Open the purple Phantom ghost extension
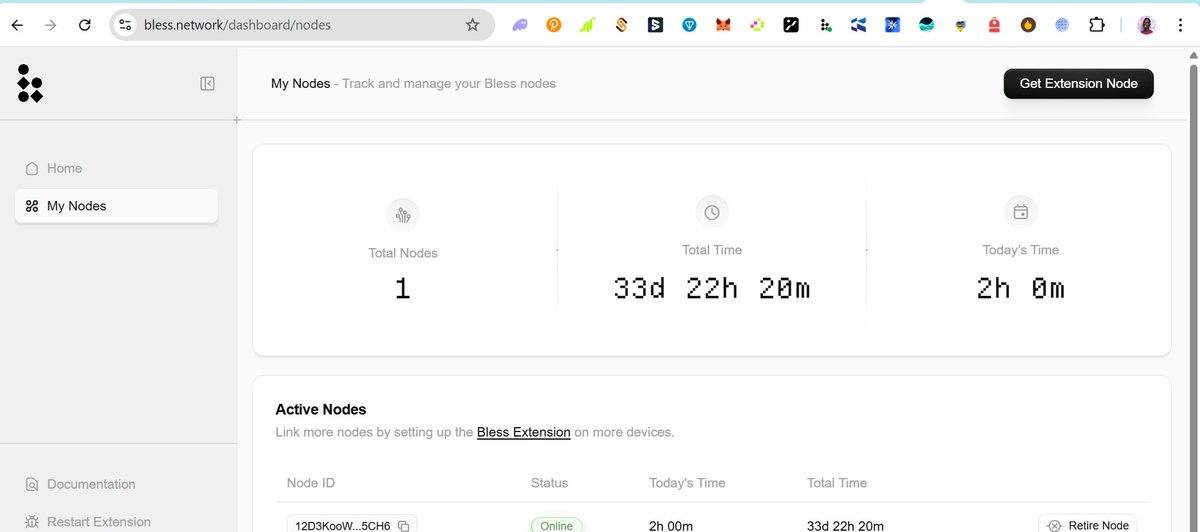This screenshot has height=532, width=1200. 520,25
